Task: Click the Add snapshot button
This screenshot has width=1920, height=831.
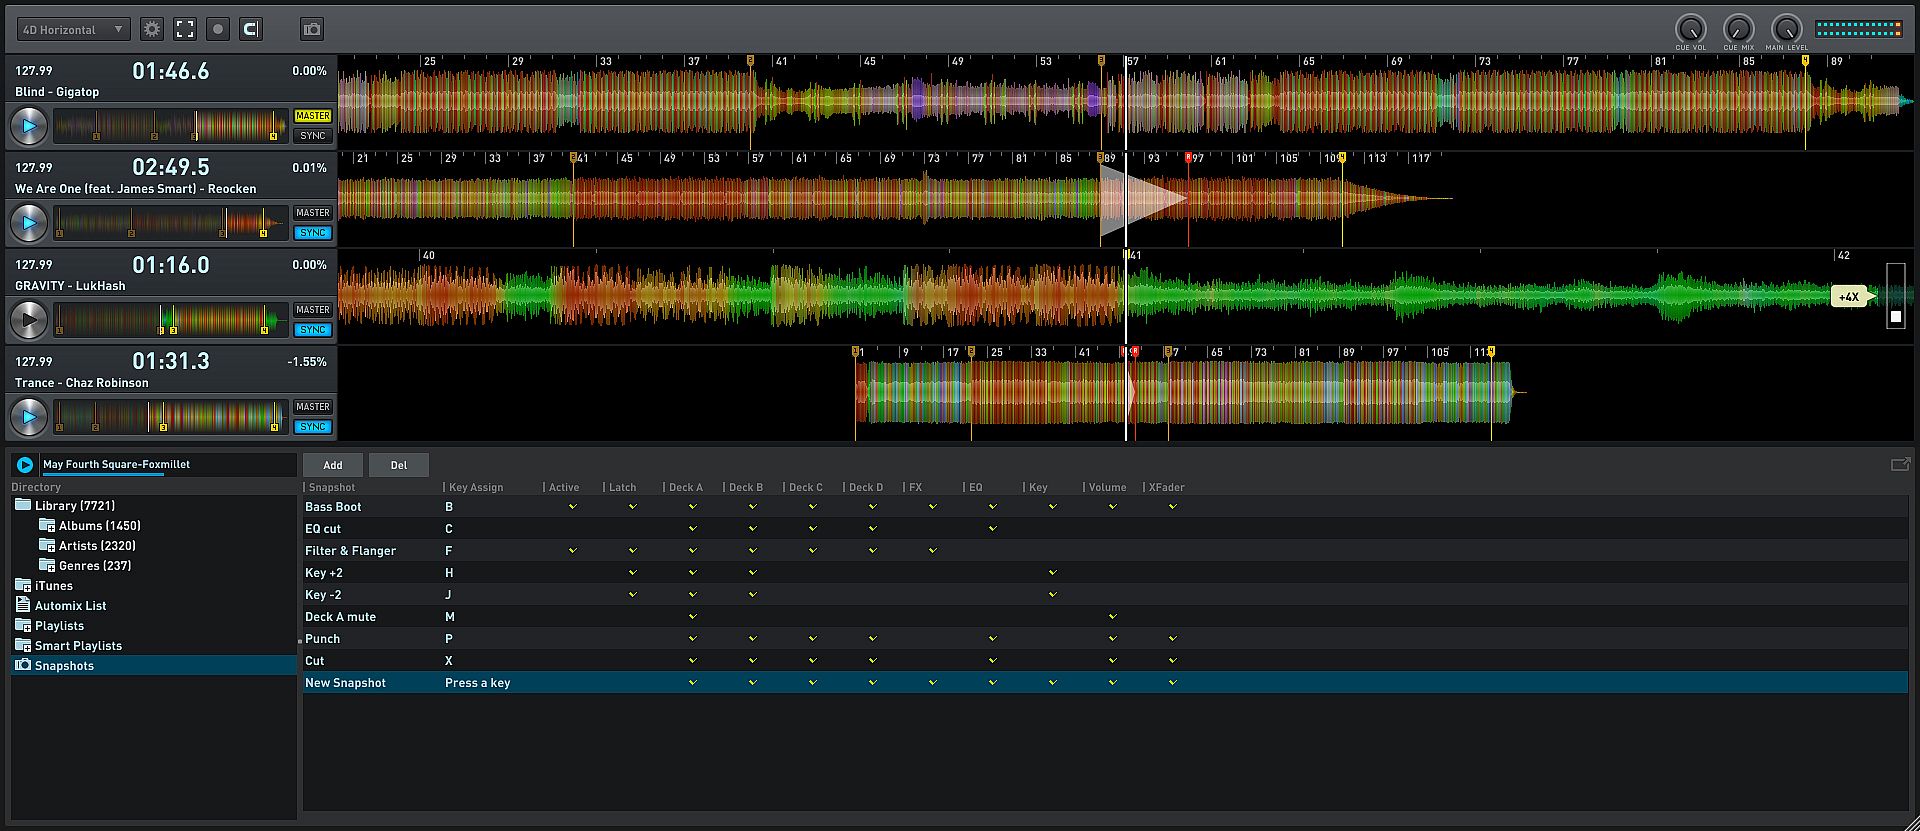Action: click(333, 465)
